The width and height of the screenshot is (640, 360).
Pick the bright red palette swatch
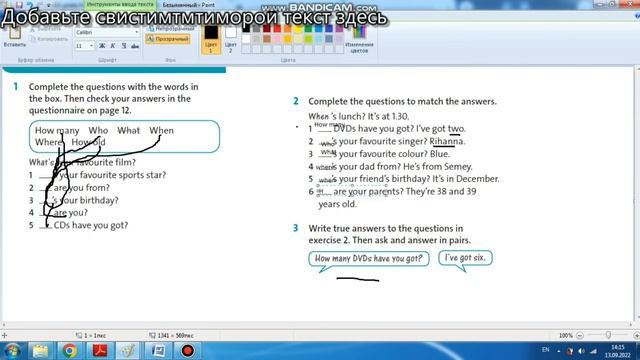click(x=277, y=29)
